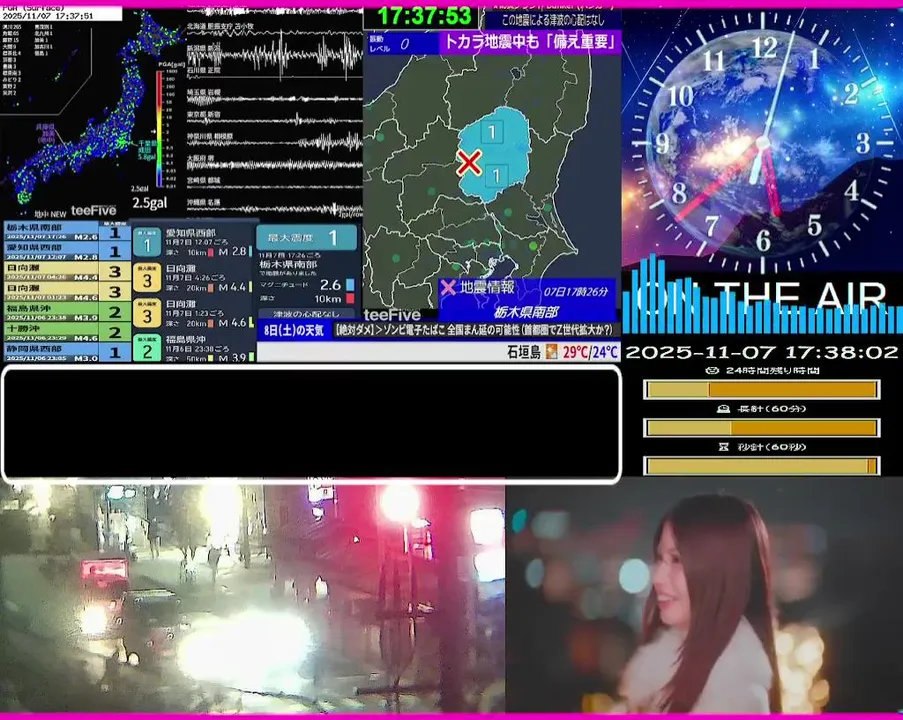Viewport: 903px width, 720px height.
Task: Click the upper intensity 1 marker on Tochigi map
Action: pyautogui.click(x=492, y=132)
